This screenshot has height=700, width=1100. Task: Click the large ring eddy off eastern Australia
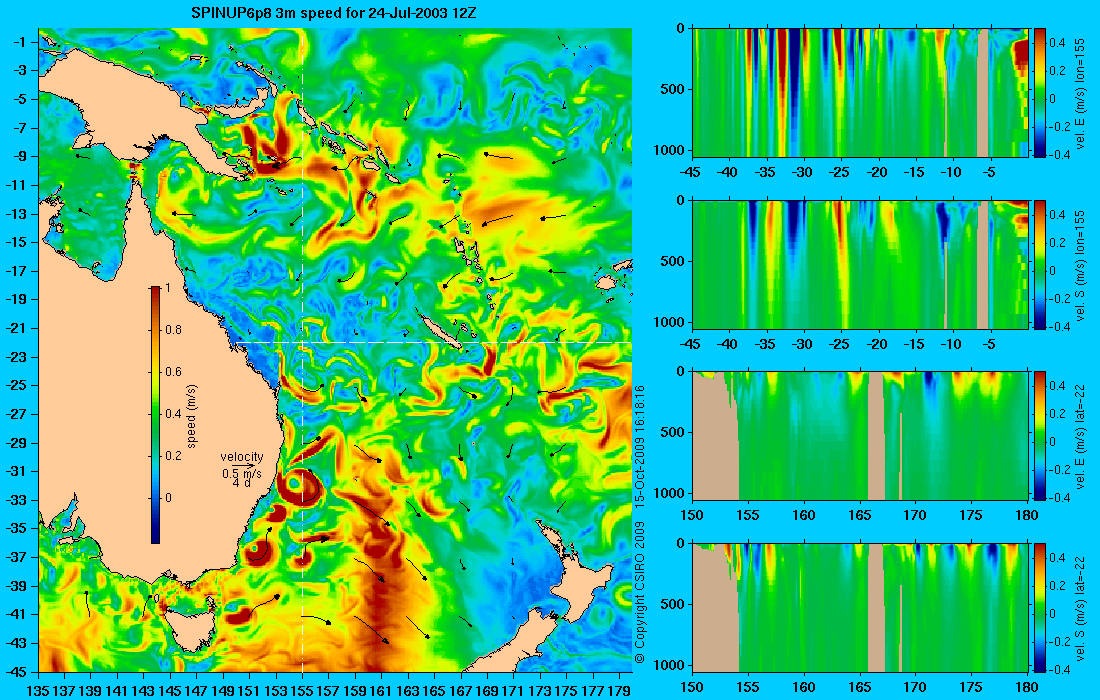pyautogui.click(x=300, y=486)
